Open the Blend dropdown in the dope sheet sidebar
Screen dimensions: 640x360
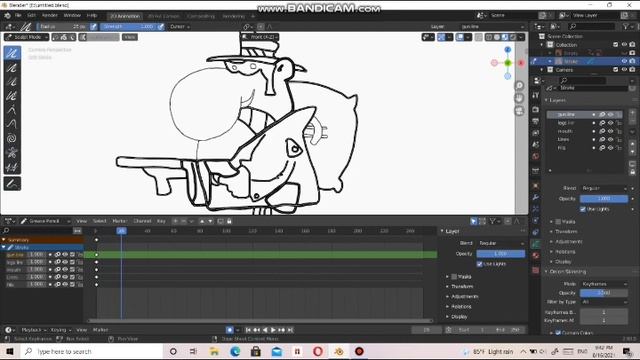(x=501, y=243)
